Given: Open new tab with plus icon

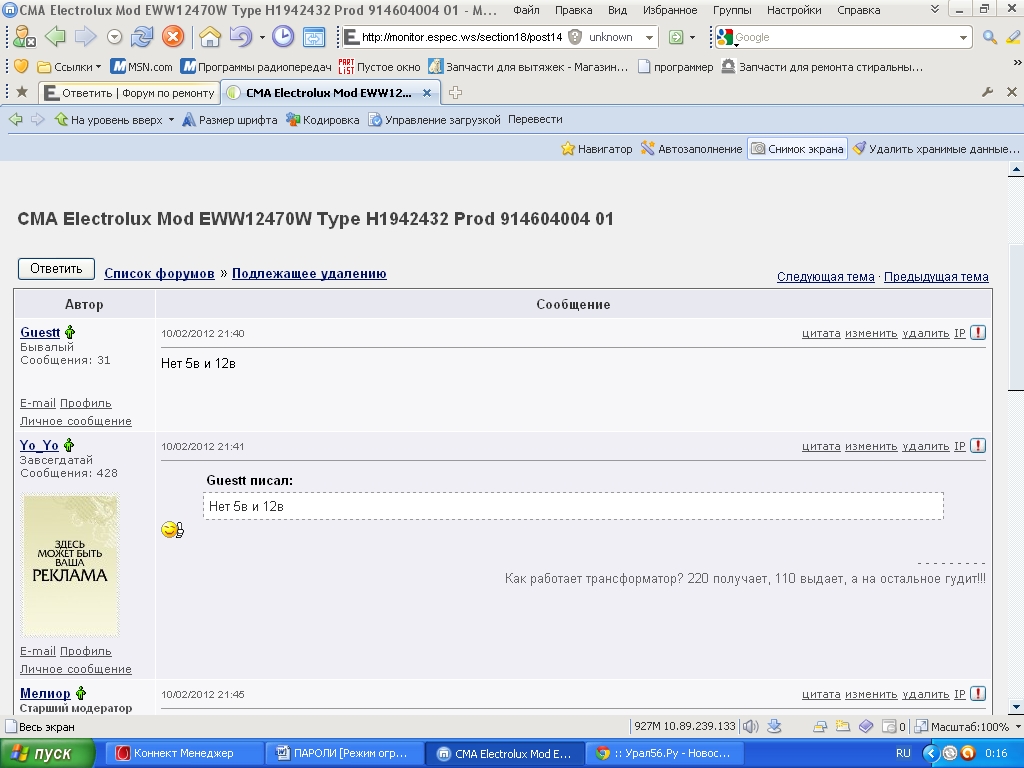Looking at the screenshot, I should [x=456, y=93].
